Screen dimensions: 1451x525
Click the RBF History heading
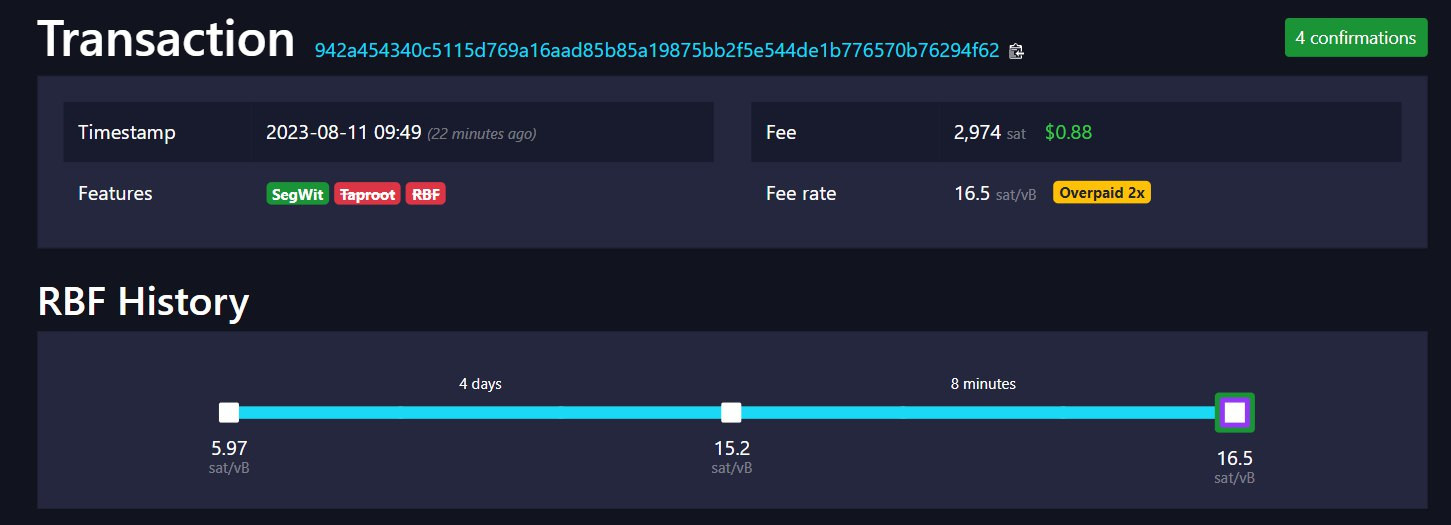pyautogui.click(x=143, y=301)
